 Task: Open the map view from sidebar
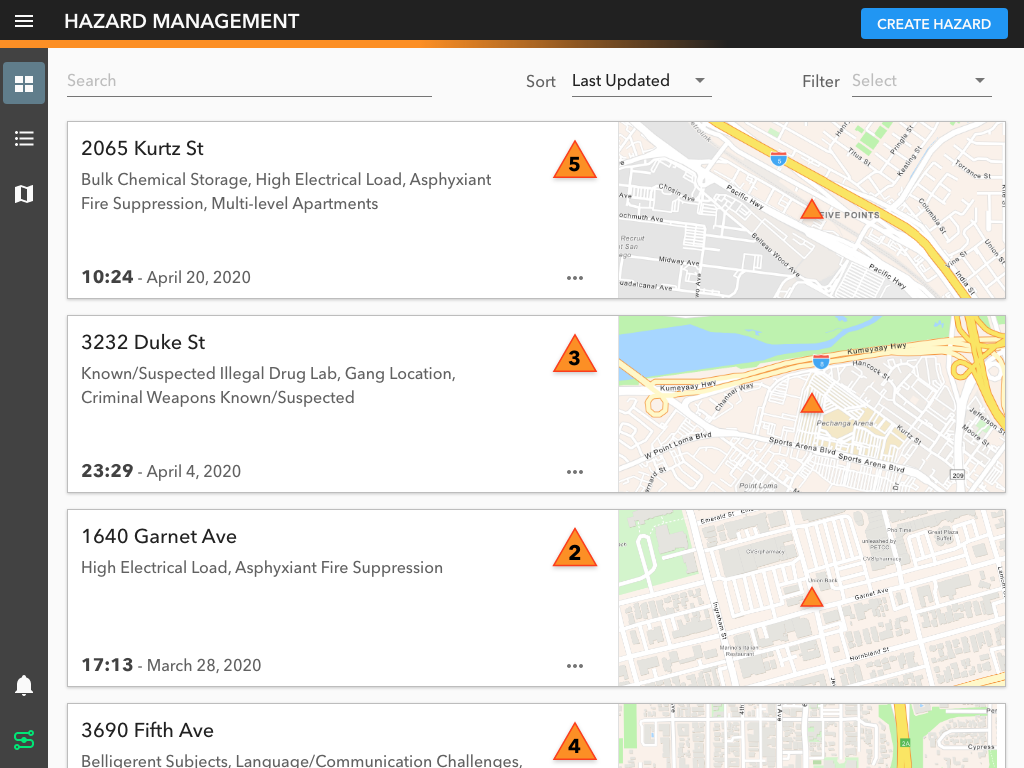24,194
